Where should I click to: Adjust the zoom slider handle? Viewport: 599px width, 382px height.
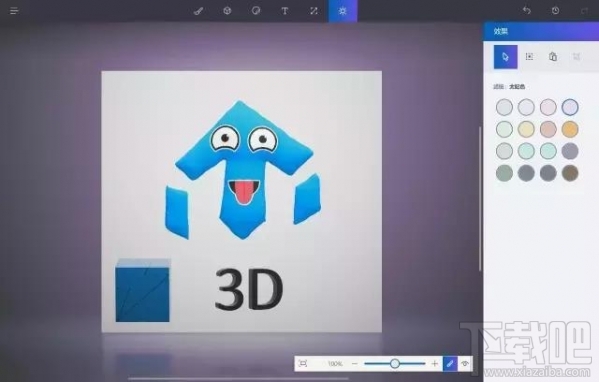click(395, 364)
